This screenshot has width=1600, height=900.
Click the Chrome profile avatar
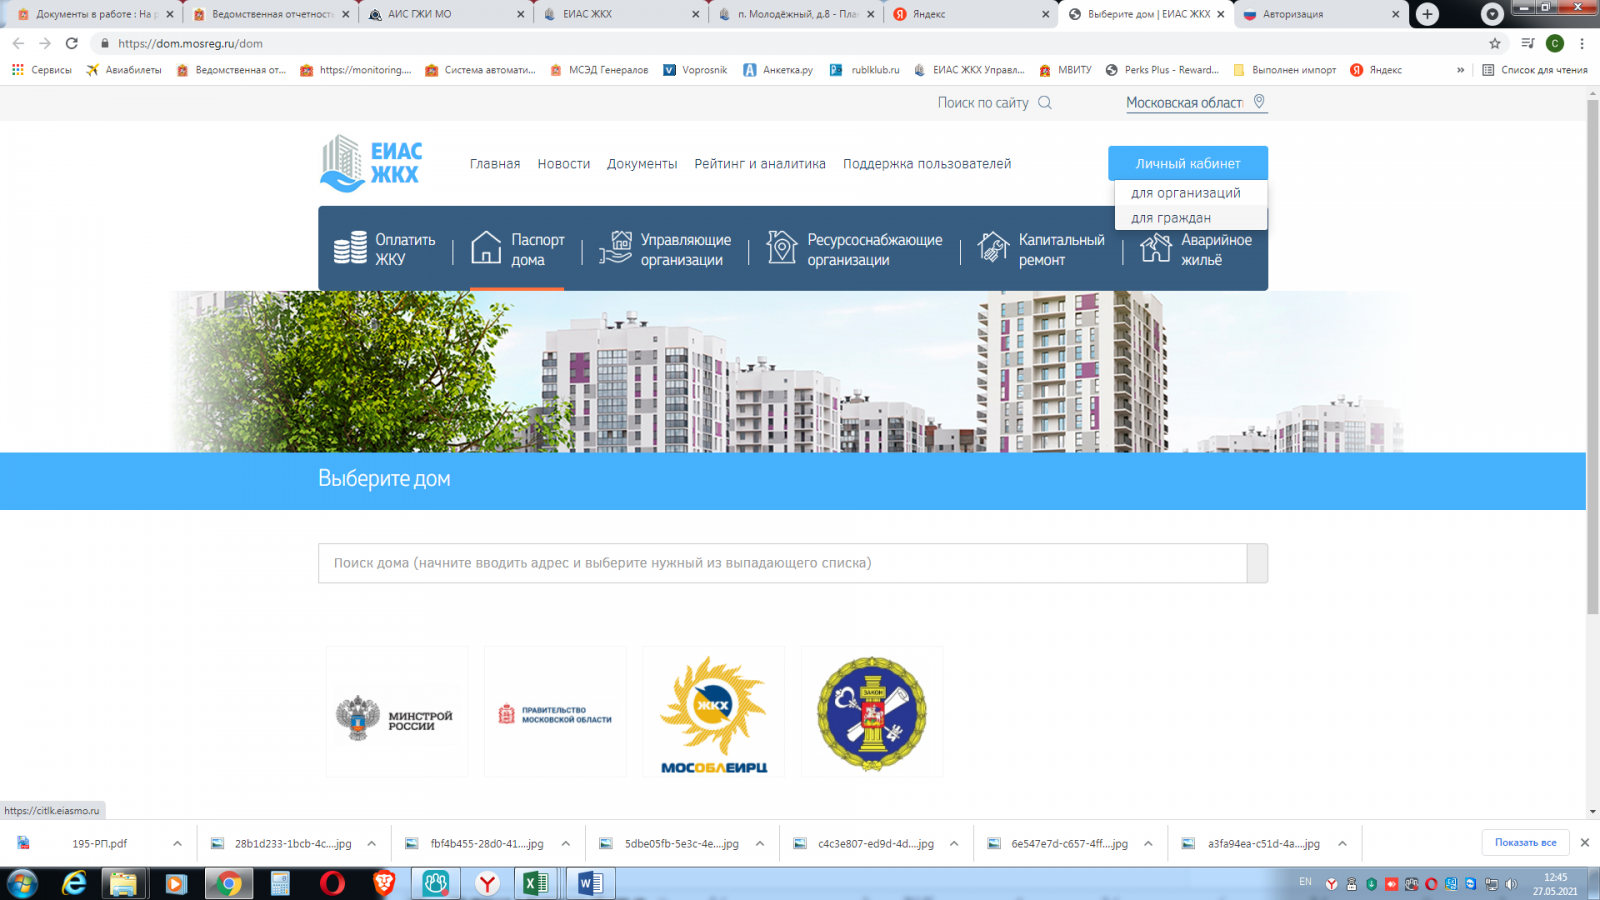[x=1555, y=43]
